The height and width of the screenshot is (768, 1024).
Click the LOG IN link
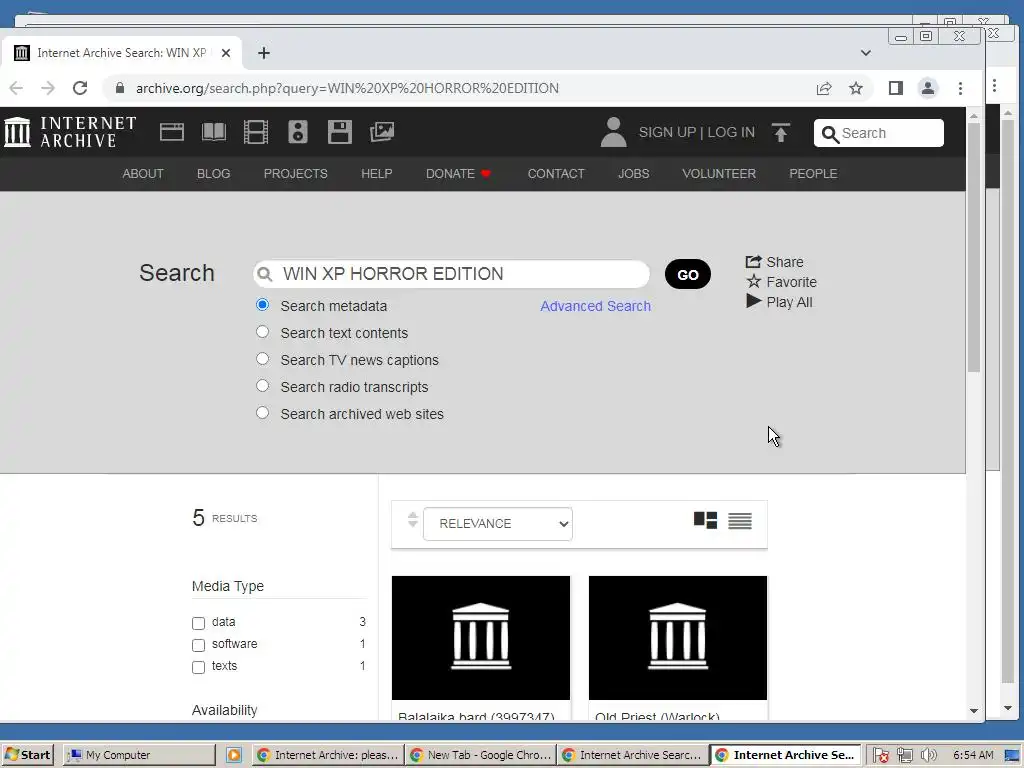[x=731, y=132]
